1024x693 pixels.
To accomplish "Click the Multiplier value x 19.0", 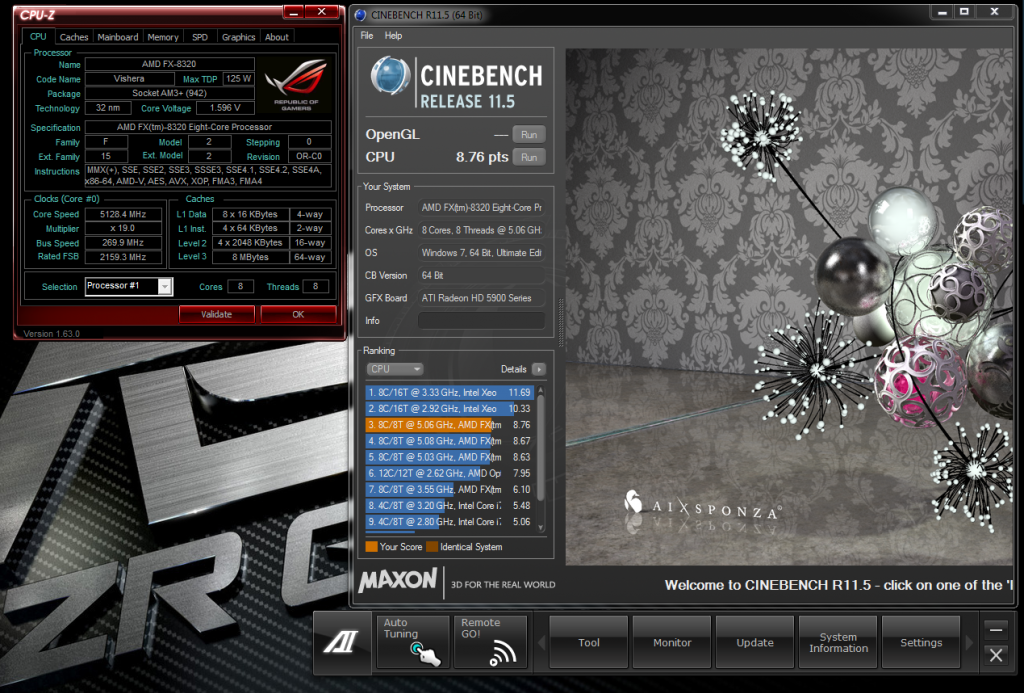I will click(x=123, y=229).
